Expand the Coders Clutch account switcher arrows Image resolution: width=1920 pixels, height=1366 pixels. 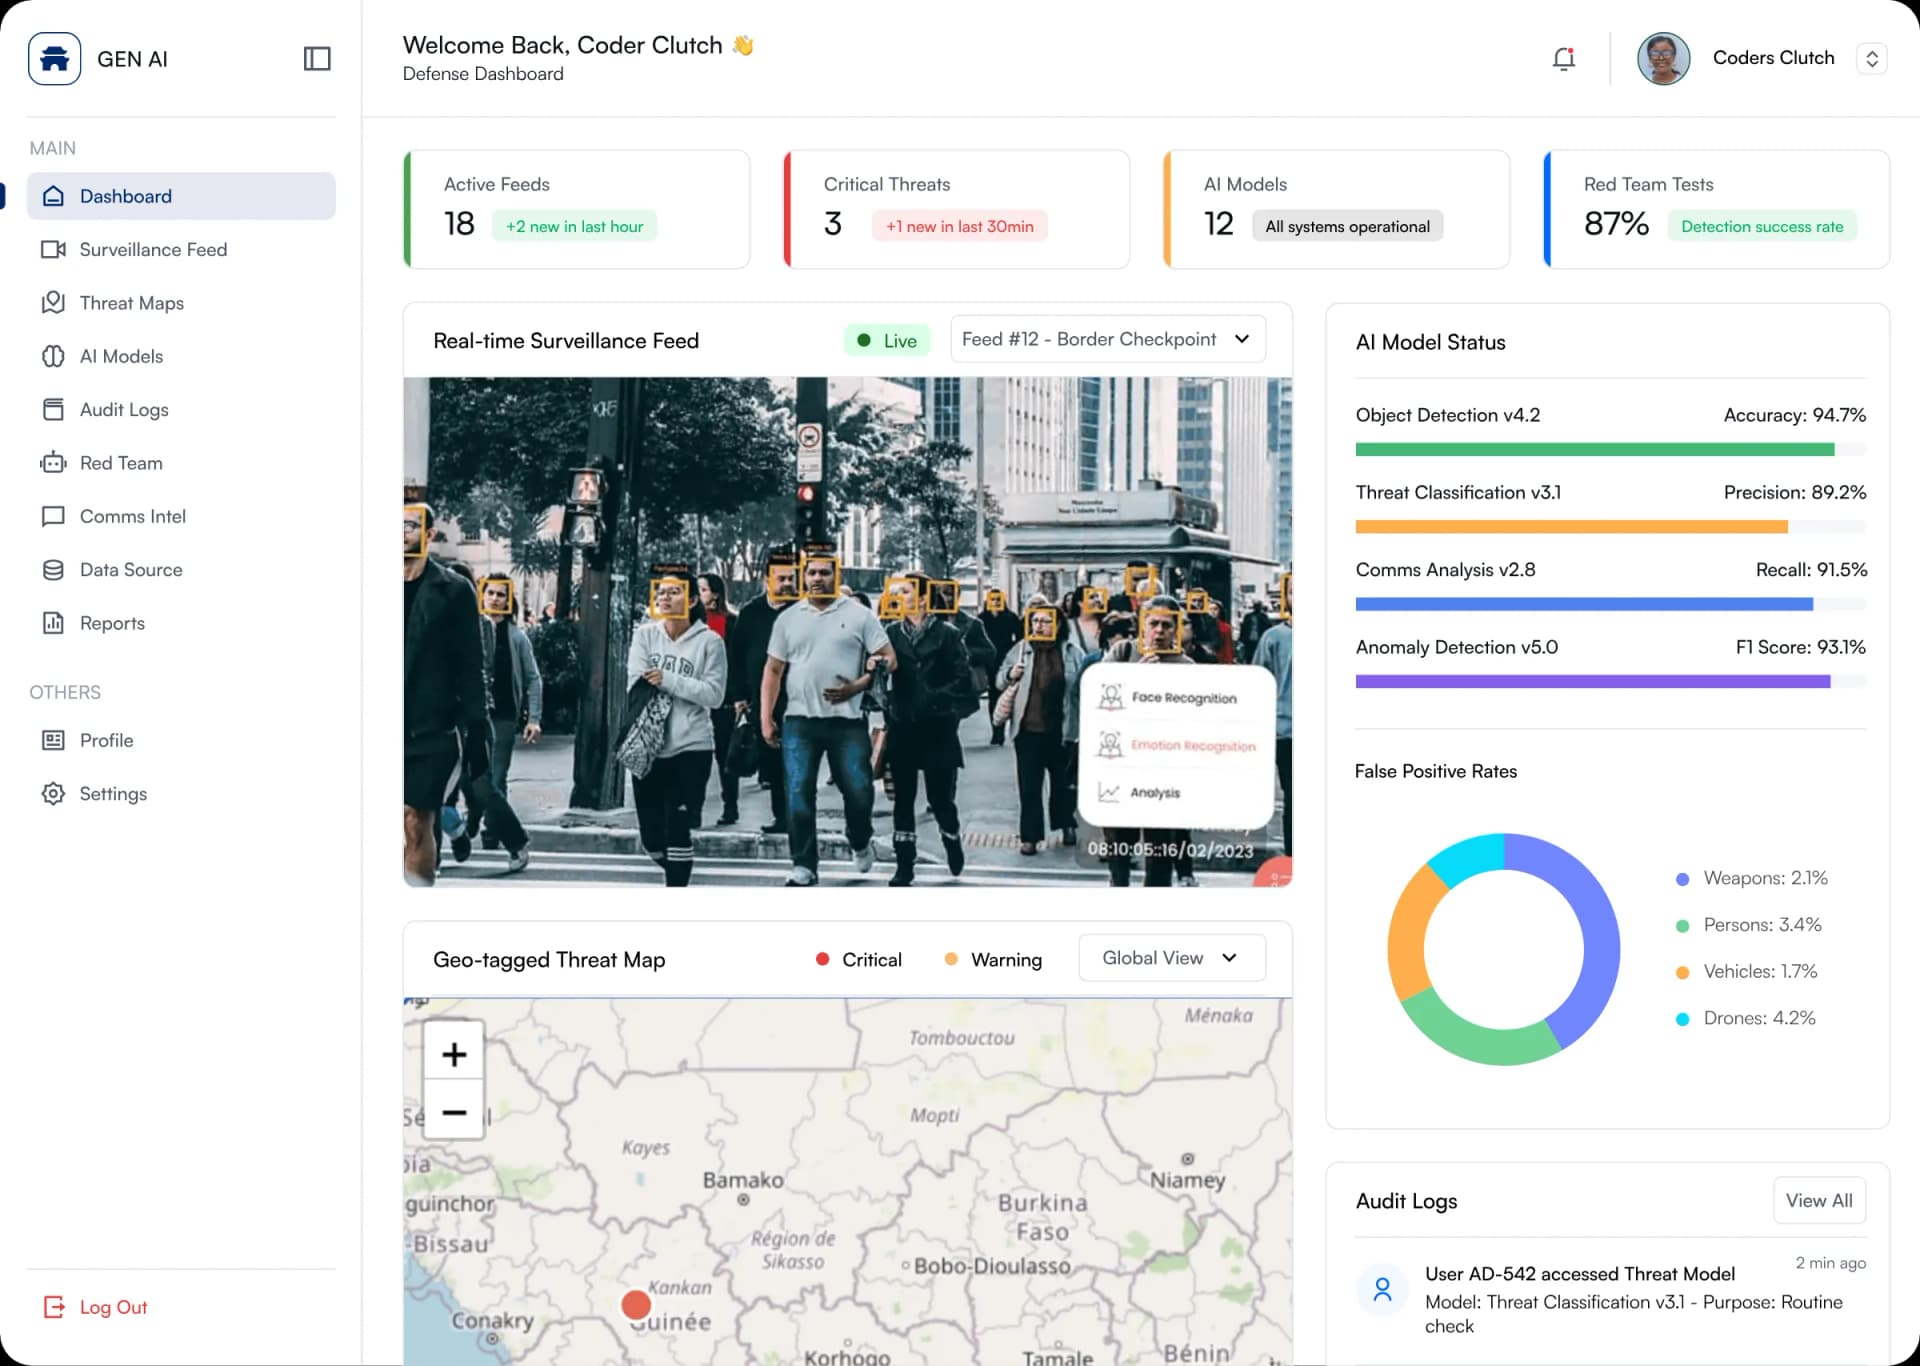click(1872, 58)
